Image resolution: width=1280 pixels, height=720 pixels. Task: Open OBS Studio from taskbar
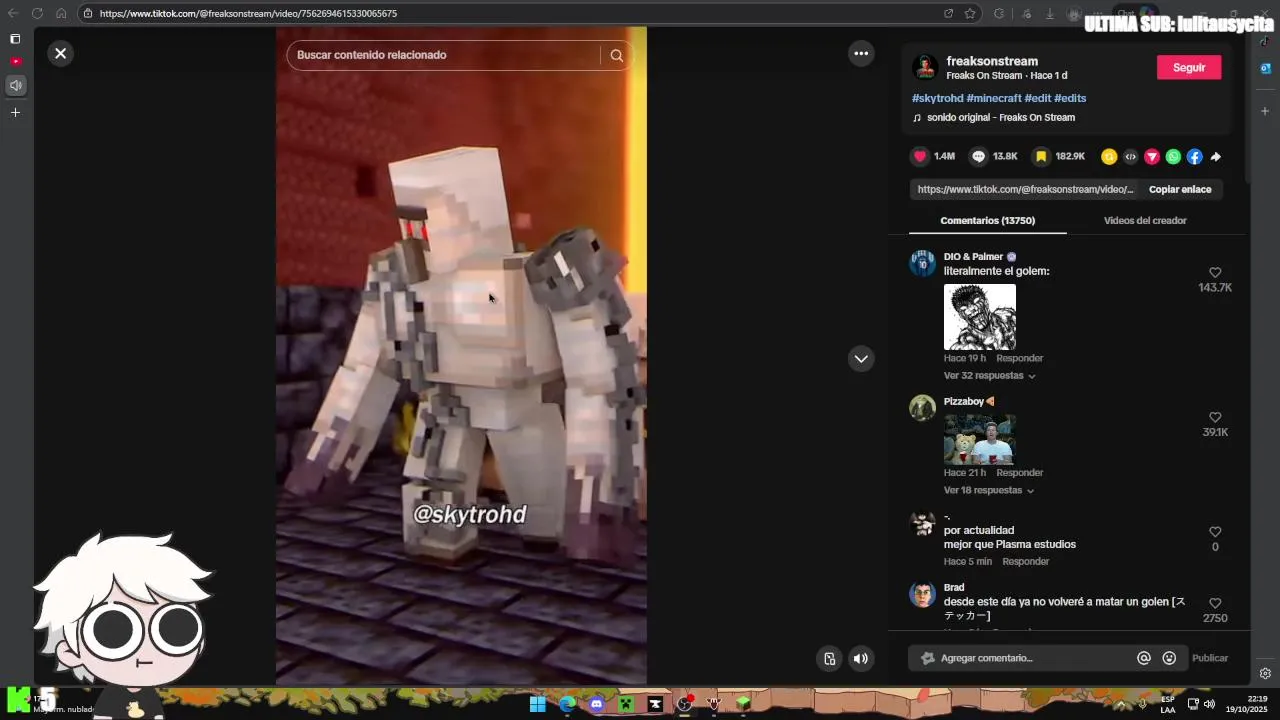click(x=685, y=704)
